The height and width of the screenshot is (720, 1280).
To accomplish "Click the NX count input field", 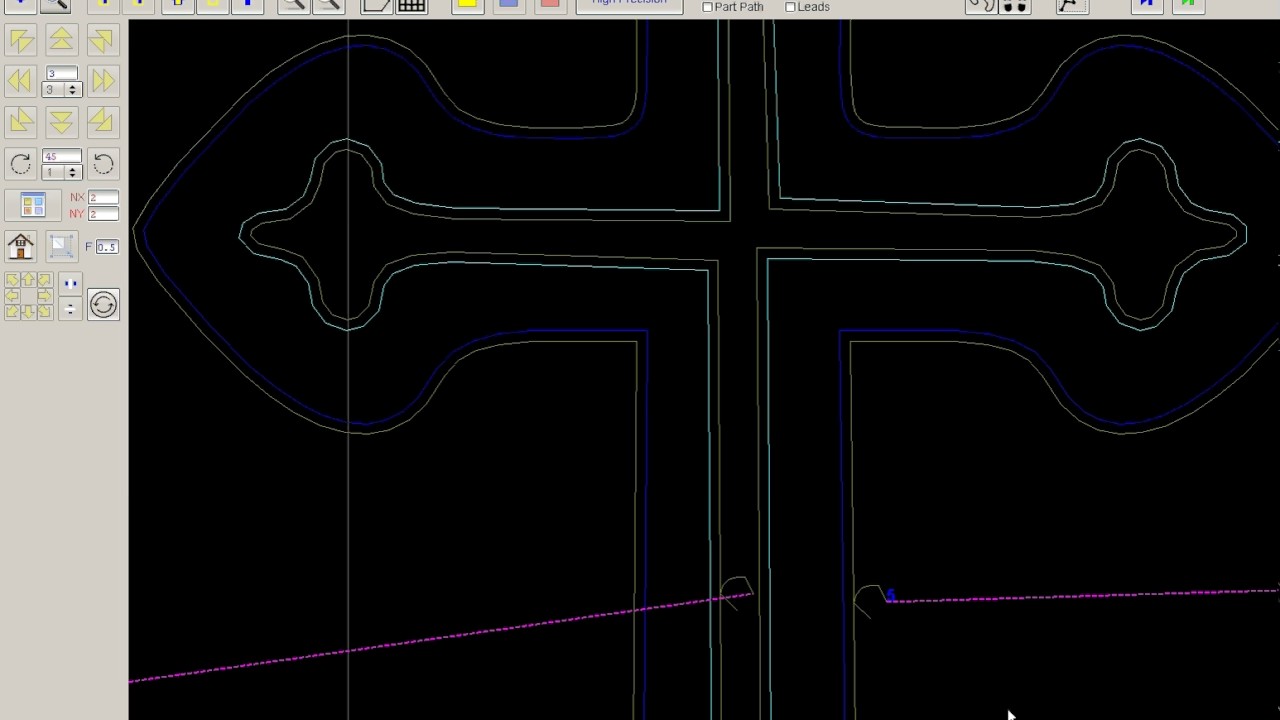I will (103, 198).
